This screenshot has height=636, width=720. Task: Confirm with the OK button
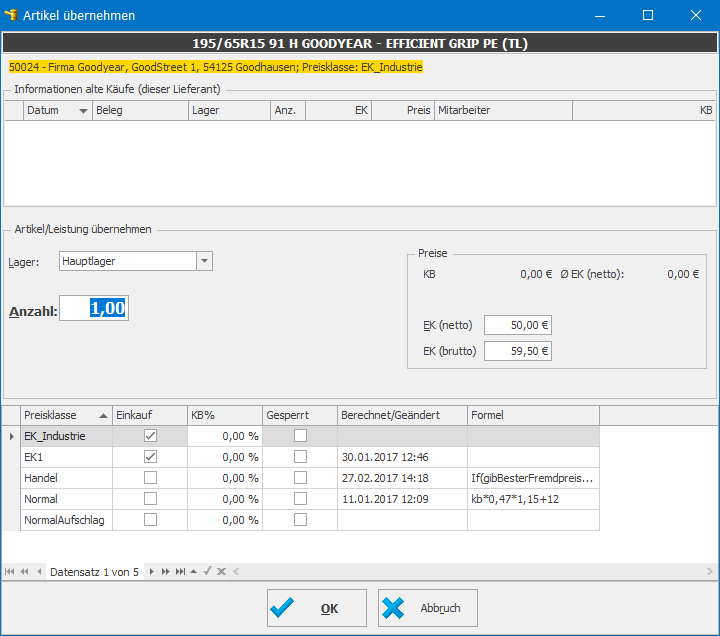pyautogui.click(x=317, y=608)
